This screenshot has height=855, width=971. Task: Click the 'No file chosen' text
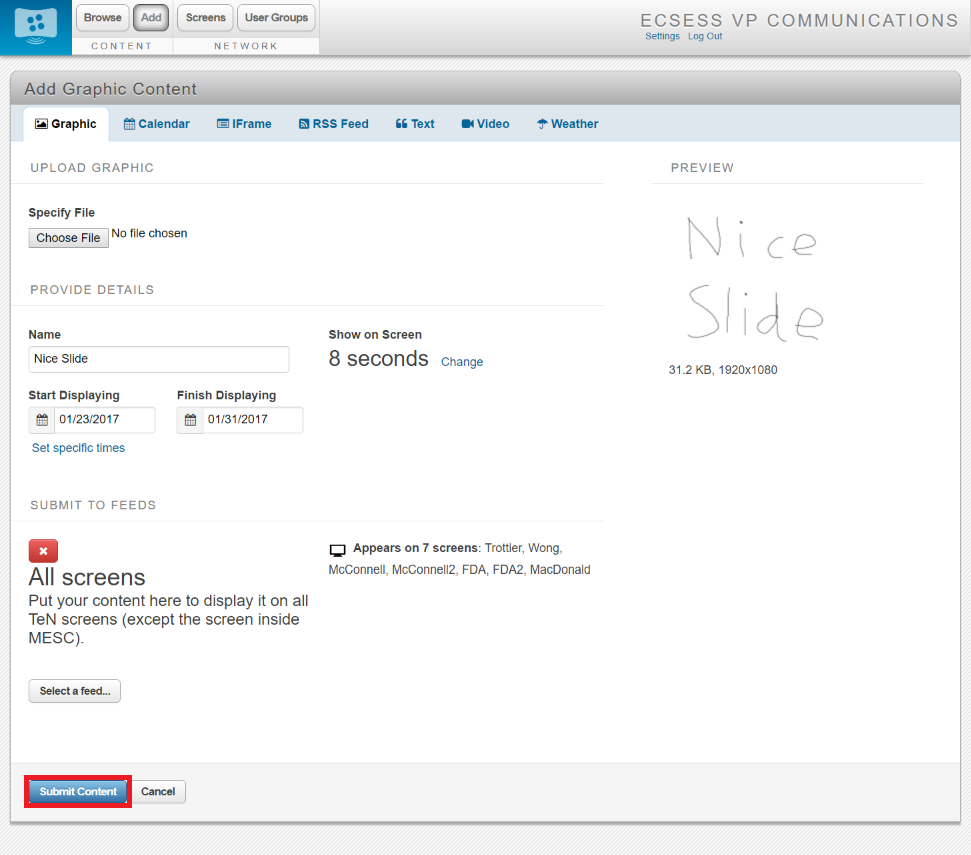tap(149, 233)
